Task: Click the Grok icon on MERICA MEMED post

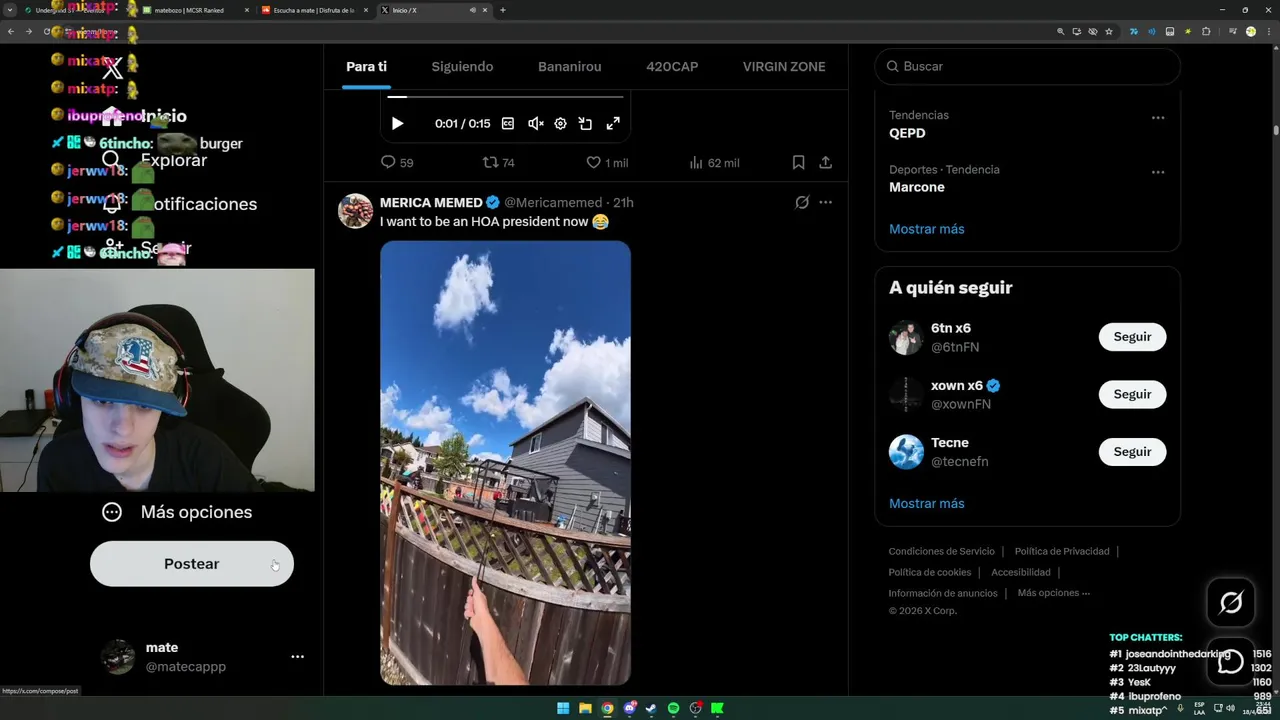Action: pyautogui.click(x=802, y=202)
